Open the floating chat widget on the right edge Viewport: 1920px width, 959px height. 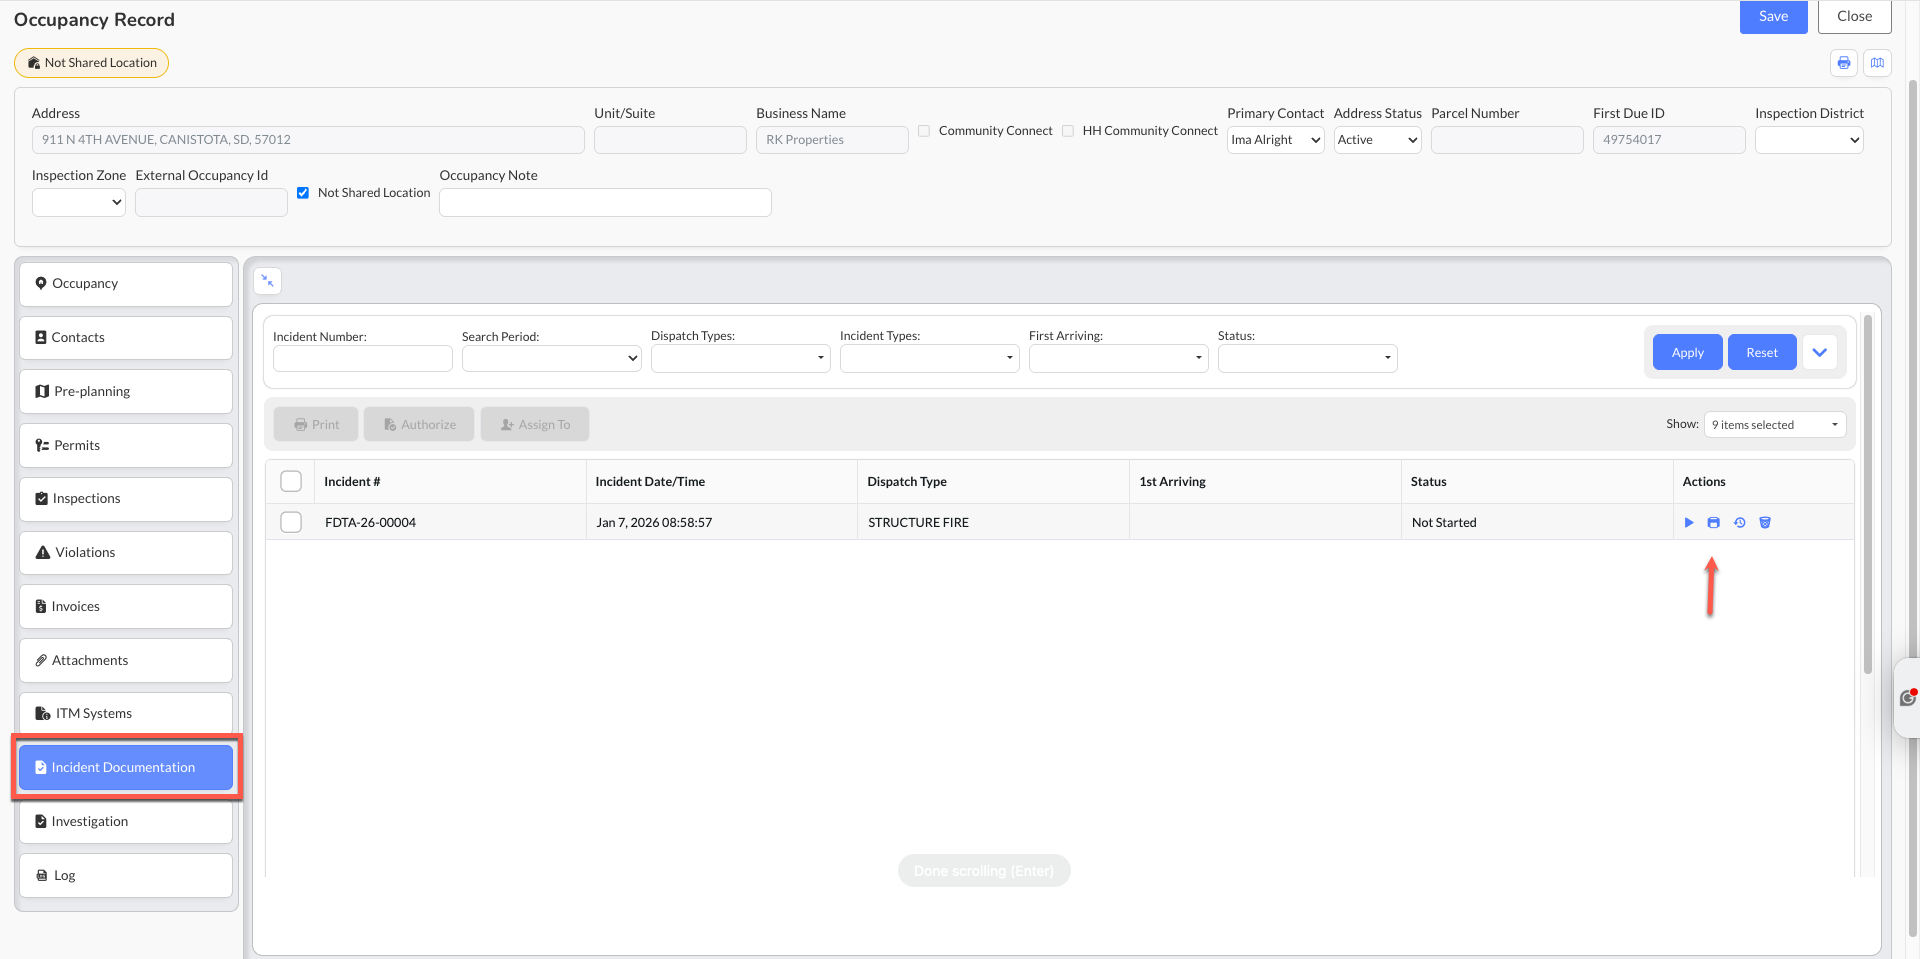1908,698
